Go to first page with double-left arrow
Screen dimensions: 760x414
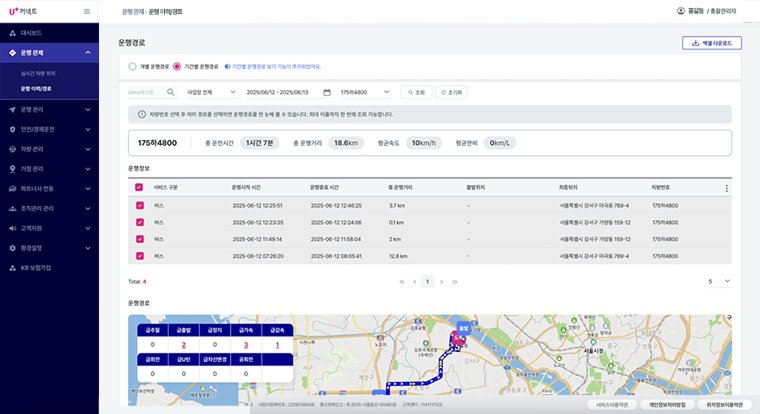pyautogui.click(x=402, y=282)
